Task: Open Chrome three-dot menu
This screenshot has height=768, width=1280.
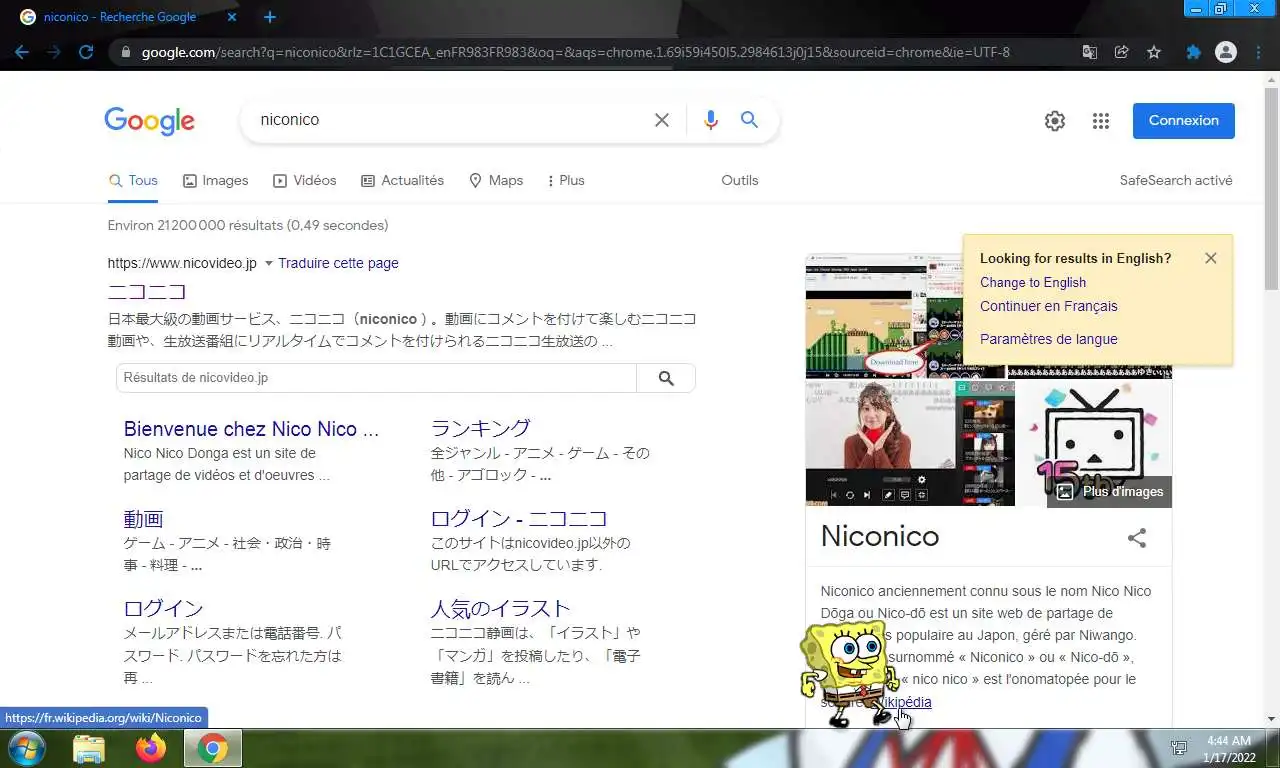Action: 1257,52
